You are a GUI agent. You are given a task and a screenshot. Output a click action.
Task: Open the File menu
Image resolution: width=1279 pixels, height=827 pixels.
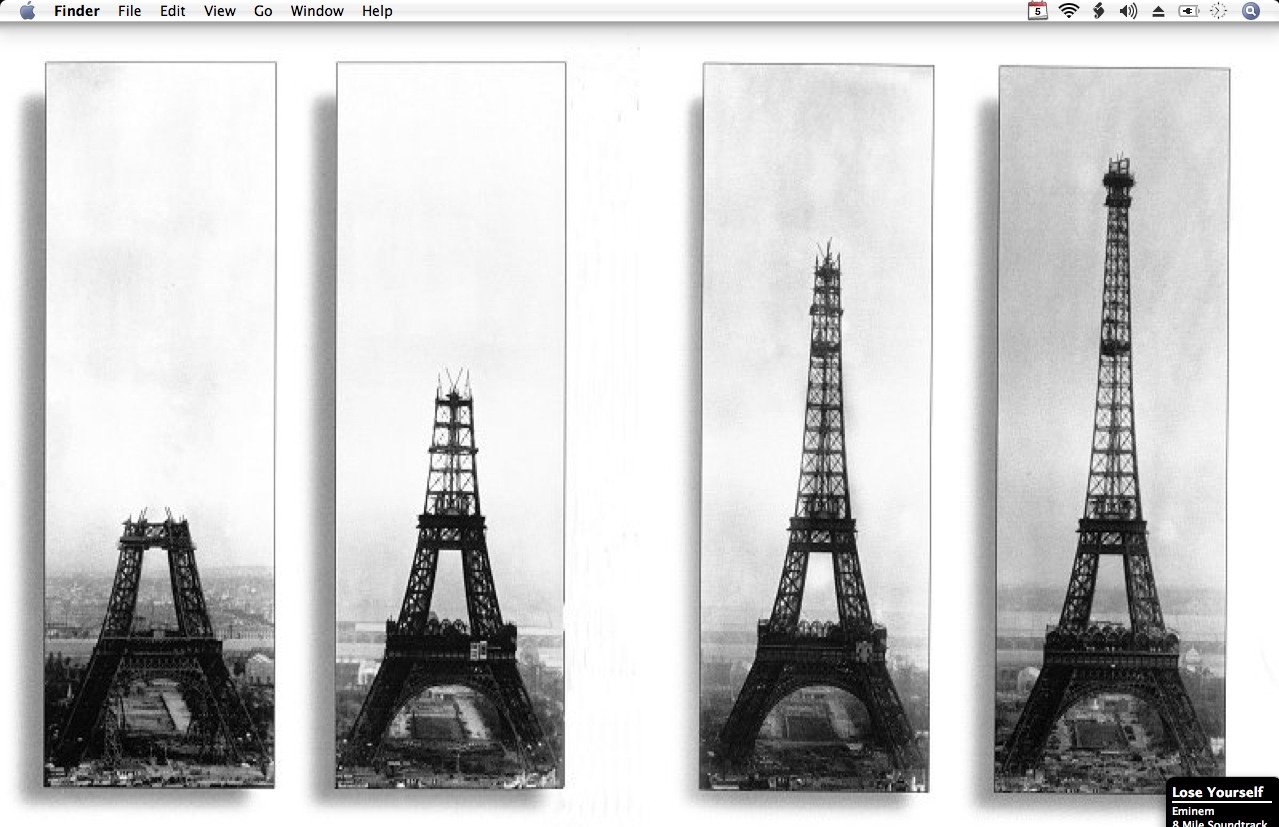pyautogui.click(x=129, y=11)
